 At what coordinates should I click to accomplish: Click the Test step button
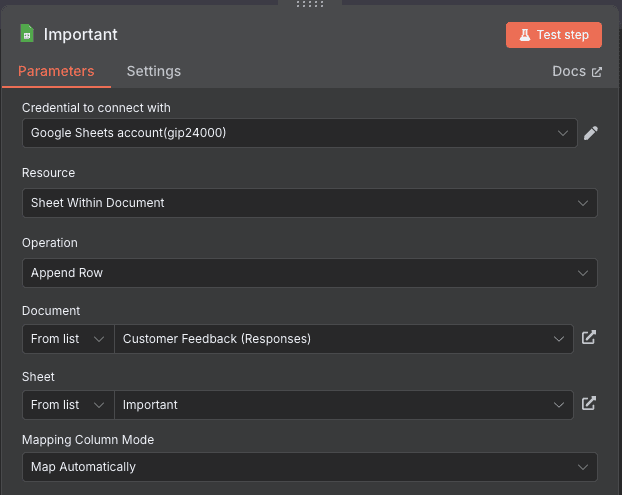point(554,35)
